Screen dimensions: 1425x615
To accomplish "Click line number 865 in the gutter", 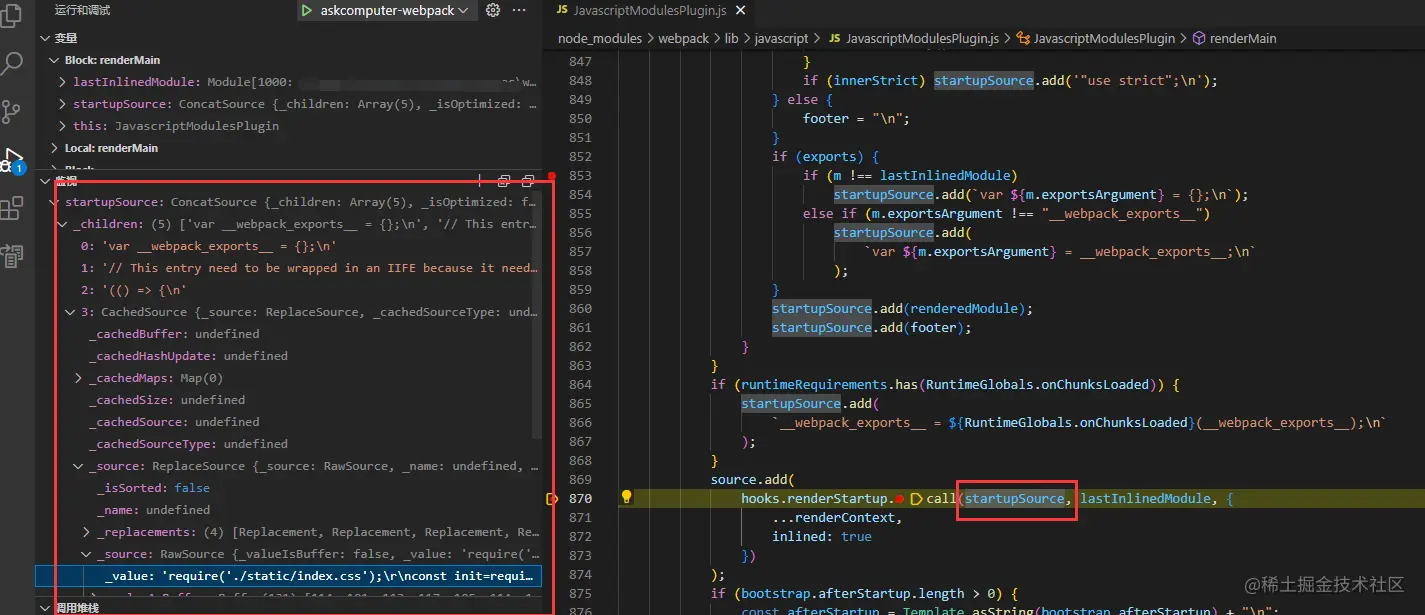I will [580, 403].
